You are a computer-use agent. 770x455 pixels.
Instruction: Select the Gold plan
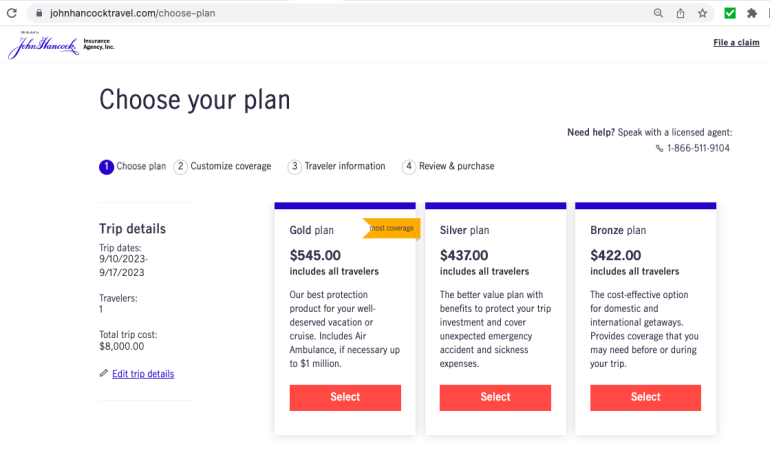click(345, 397)
